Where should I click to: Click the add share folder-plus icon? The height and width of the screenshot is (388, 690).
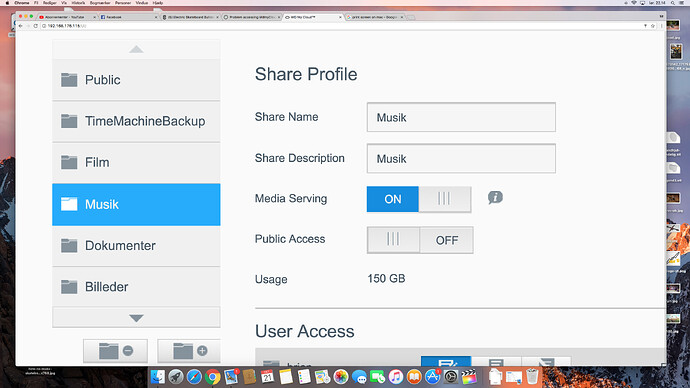tap(189, 351)
